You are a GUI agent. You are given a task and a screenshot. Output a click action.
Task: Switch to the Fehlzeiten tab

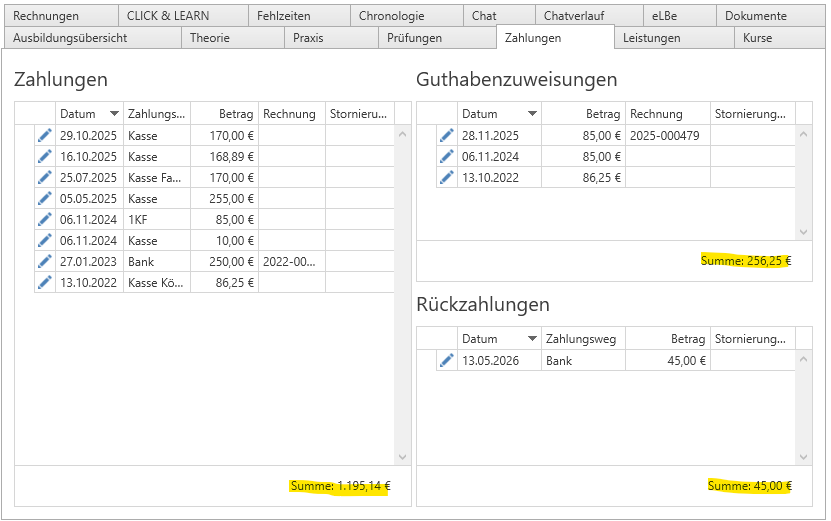299,16
